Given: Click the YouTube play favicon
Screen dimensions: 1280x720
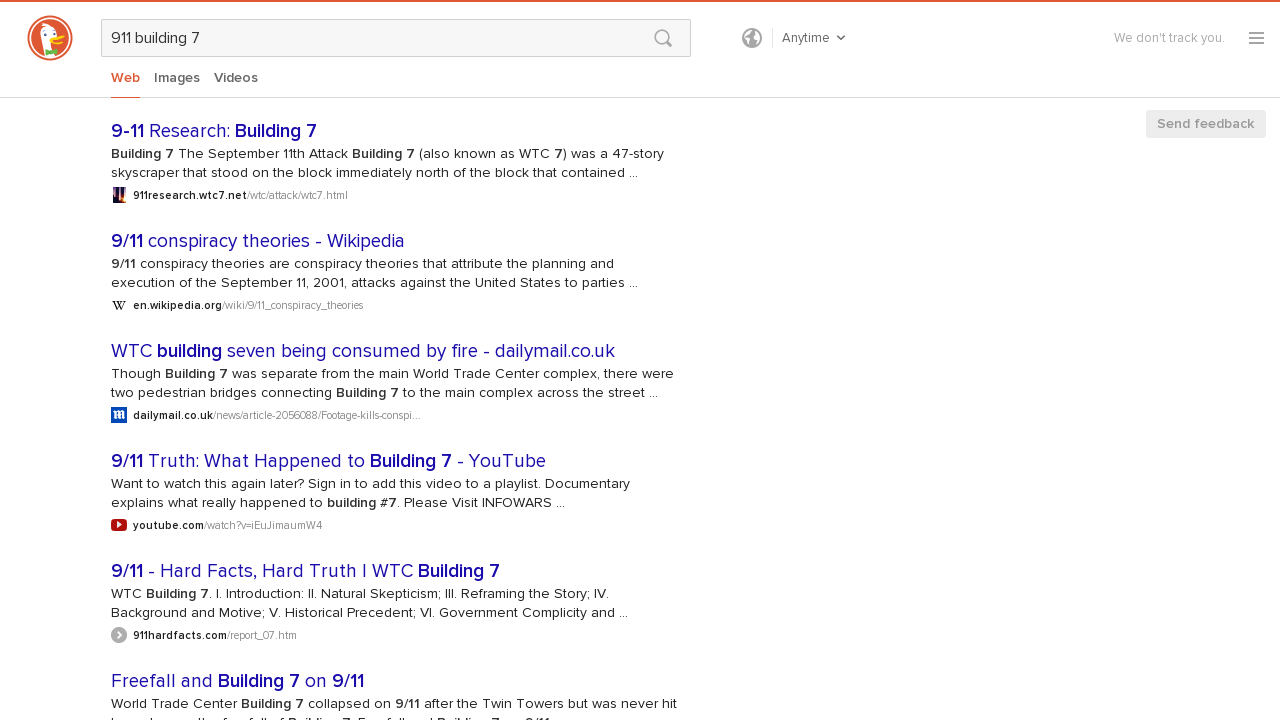Looking at the screenshot, I should 119,525.
